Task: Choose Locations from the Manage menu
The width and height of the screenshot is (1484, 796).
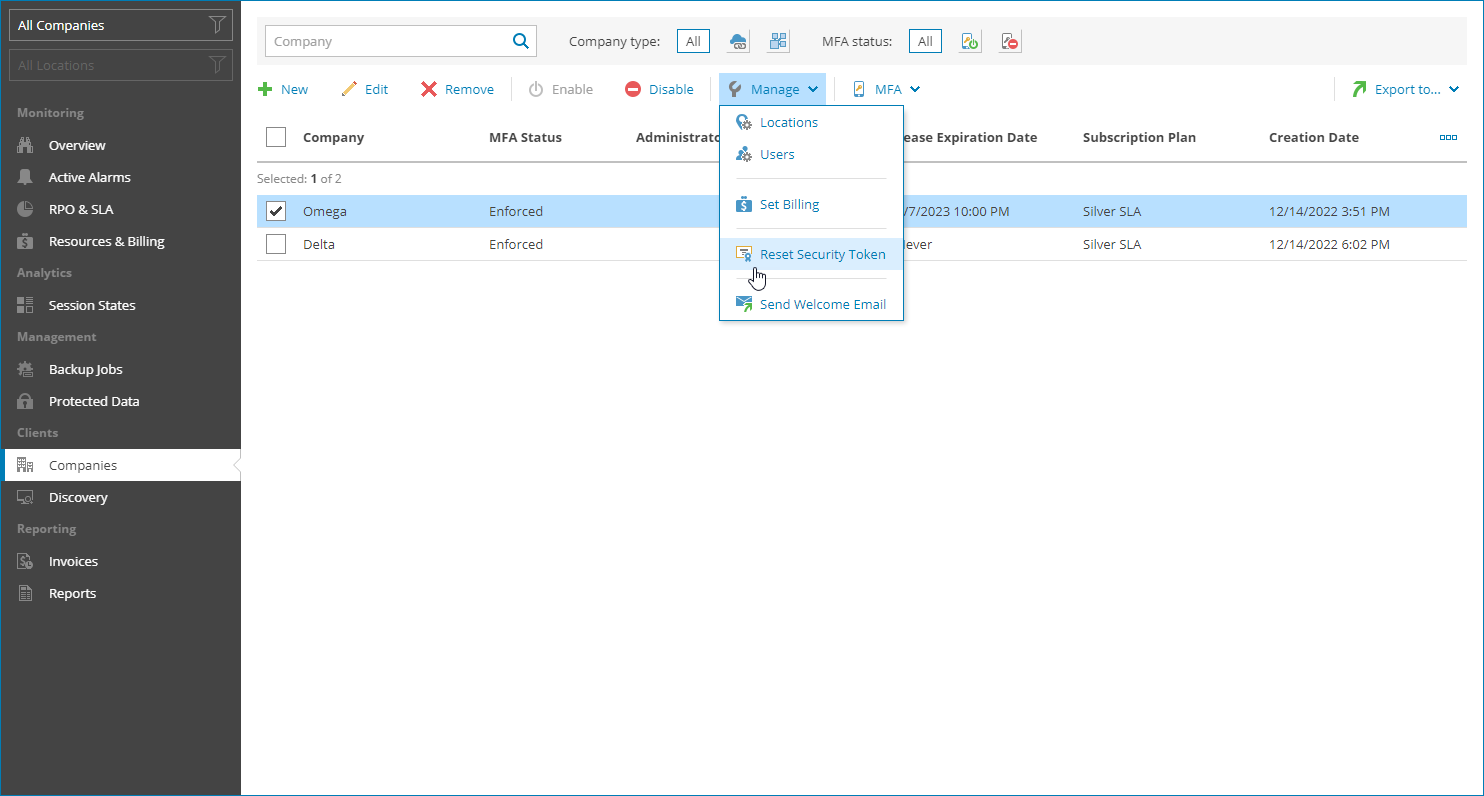Action: tap(811, 122)
